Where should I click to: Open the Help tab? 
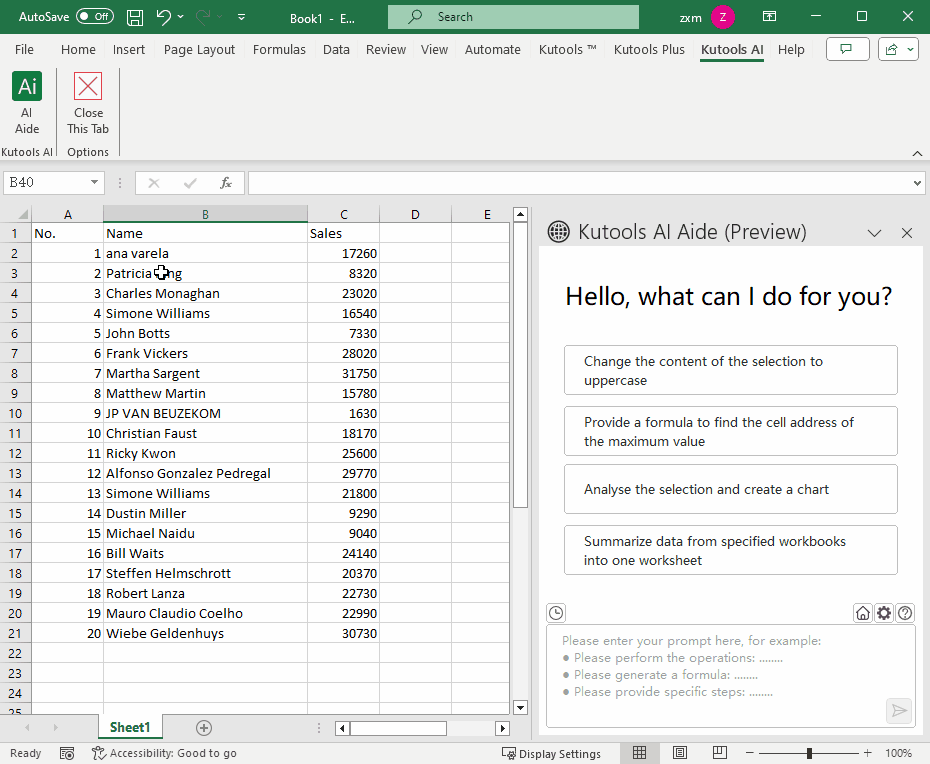click(791, 50)
